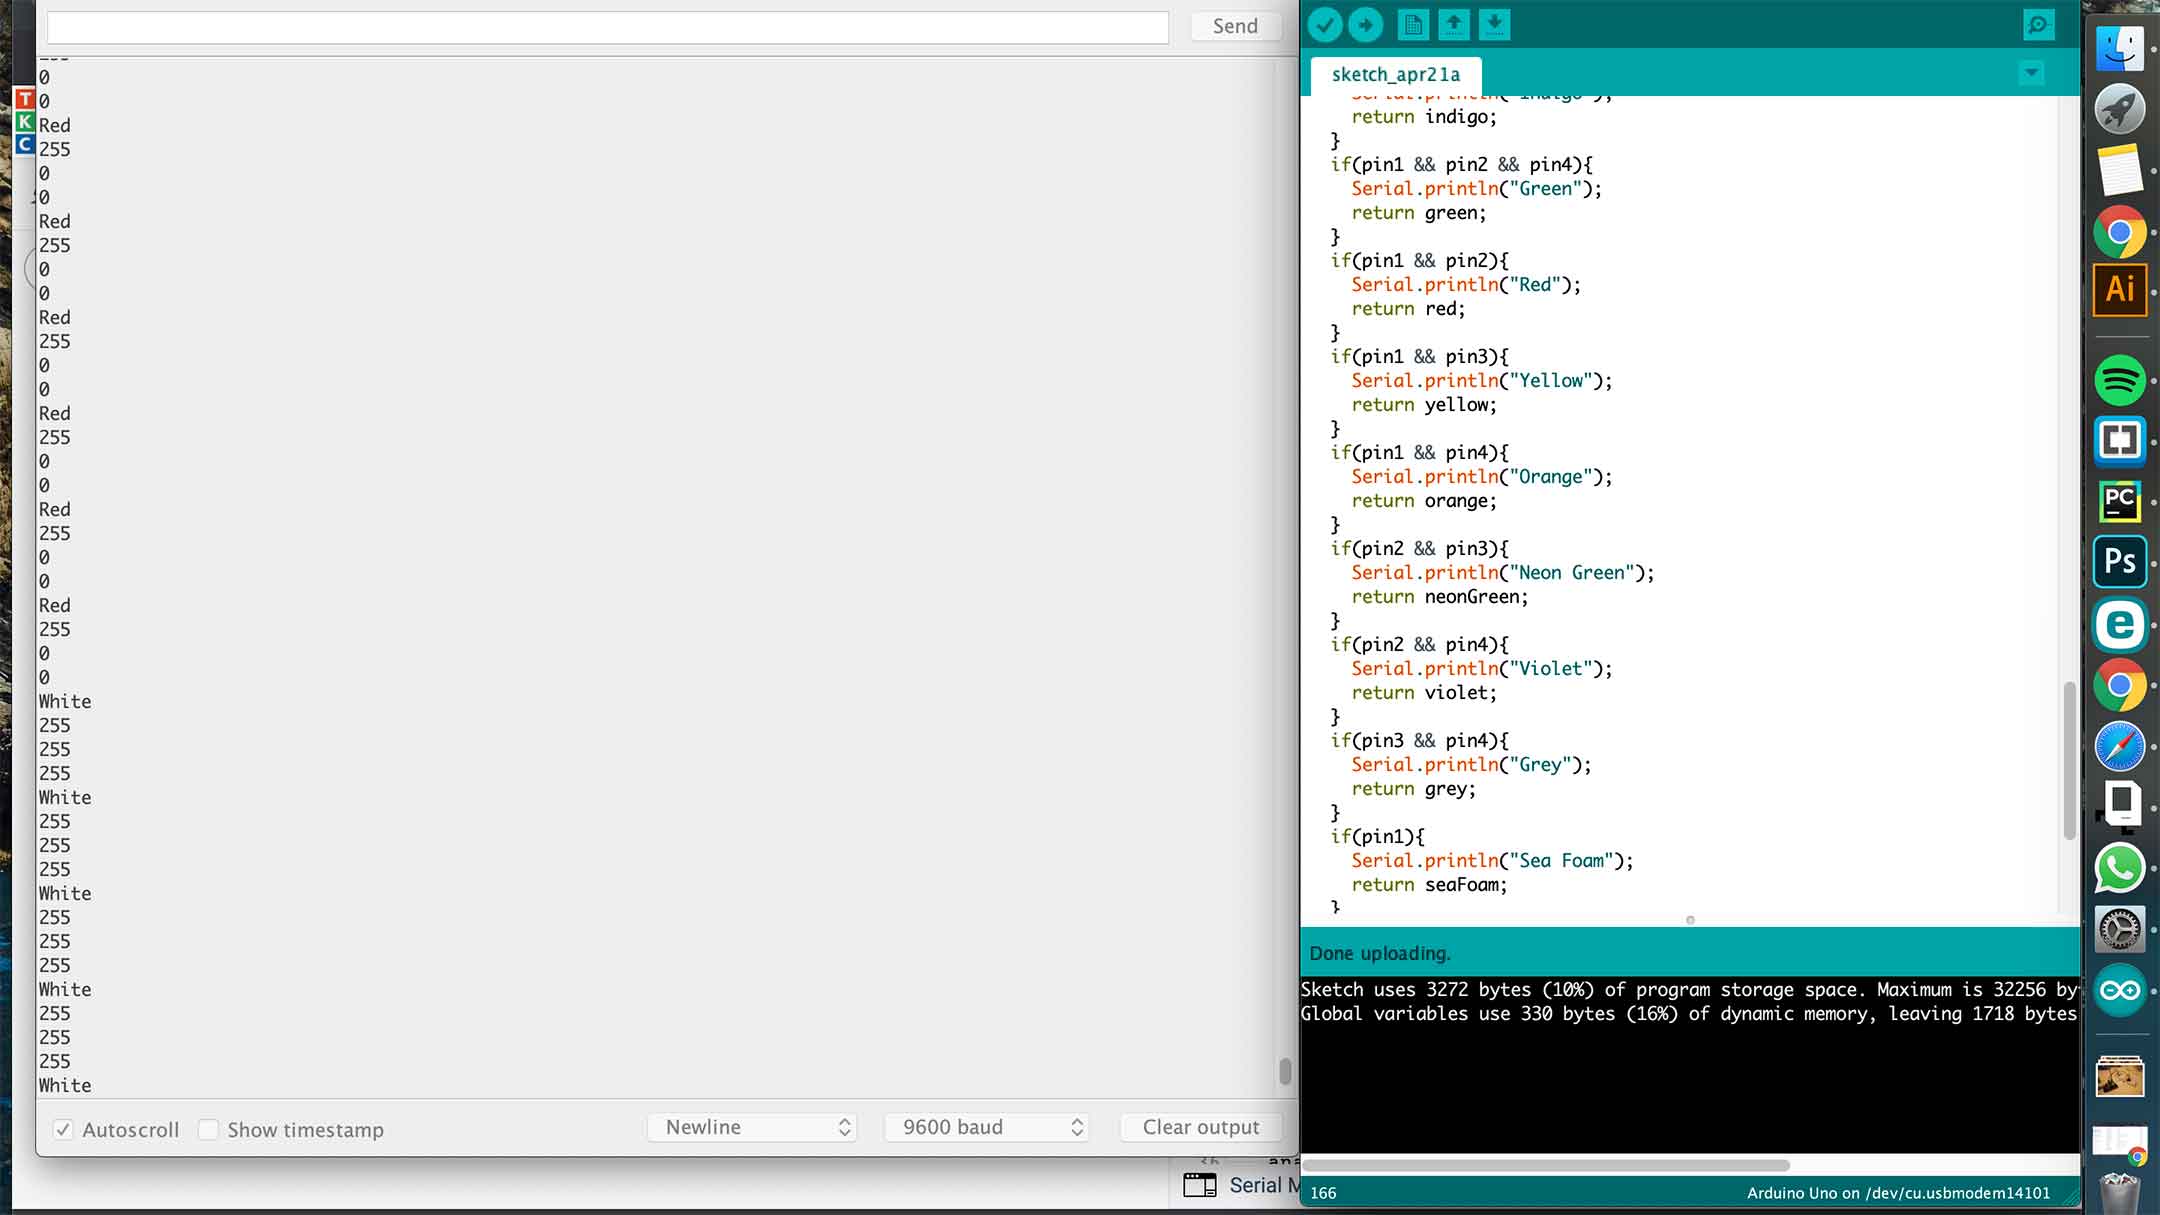
Task: Click the Open sketch up-arrow icon
Action: 1454,24
